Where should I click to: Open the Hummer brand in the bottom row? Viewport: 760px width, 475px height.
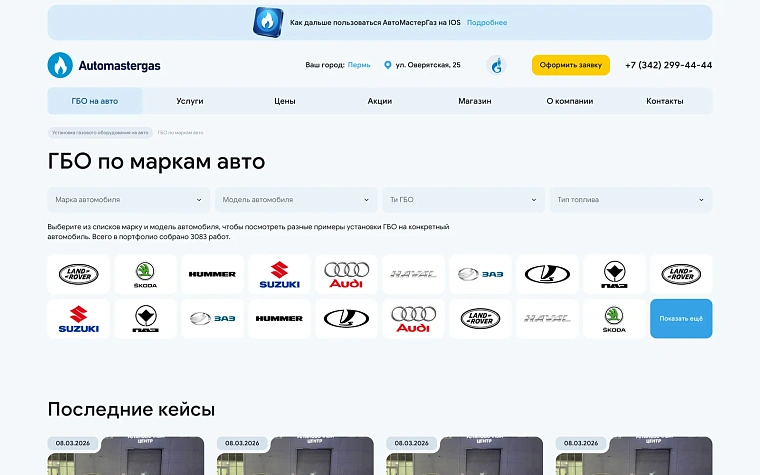point(279,318)
